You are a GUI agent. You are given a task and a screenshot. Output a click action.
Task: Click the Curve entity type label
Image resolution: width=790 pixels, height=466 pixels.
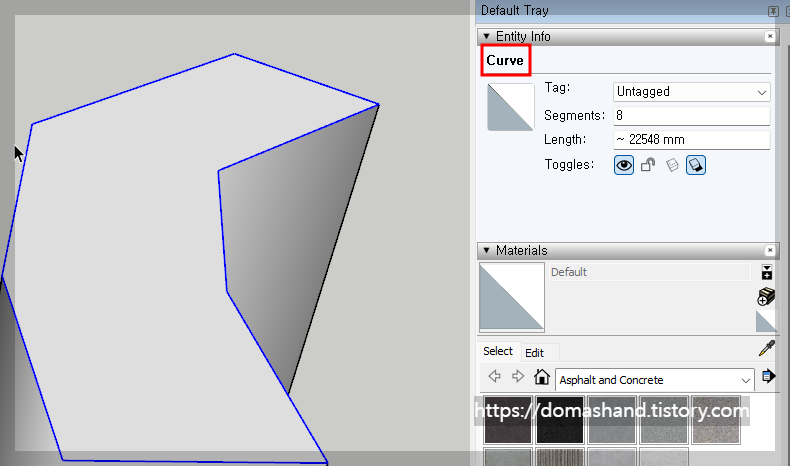pyautogui.click(x=505, y=60)
